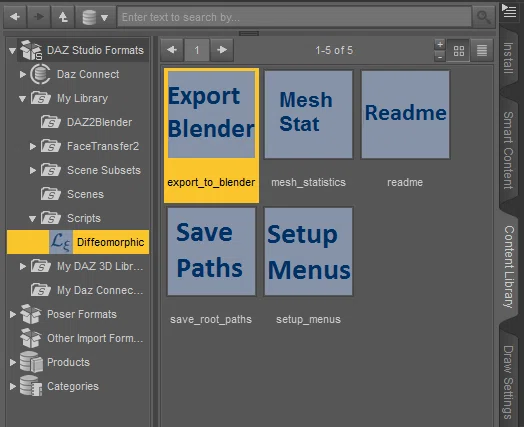This screenshot has height=427, width=524.
Task: Select the Setup Menus script thumbnail
Action: click(308, 251)
